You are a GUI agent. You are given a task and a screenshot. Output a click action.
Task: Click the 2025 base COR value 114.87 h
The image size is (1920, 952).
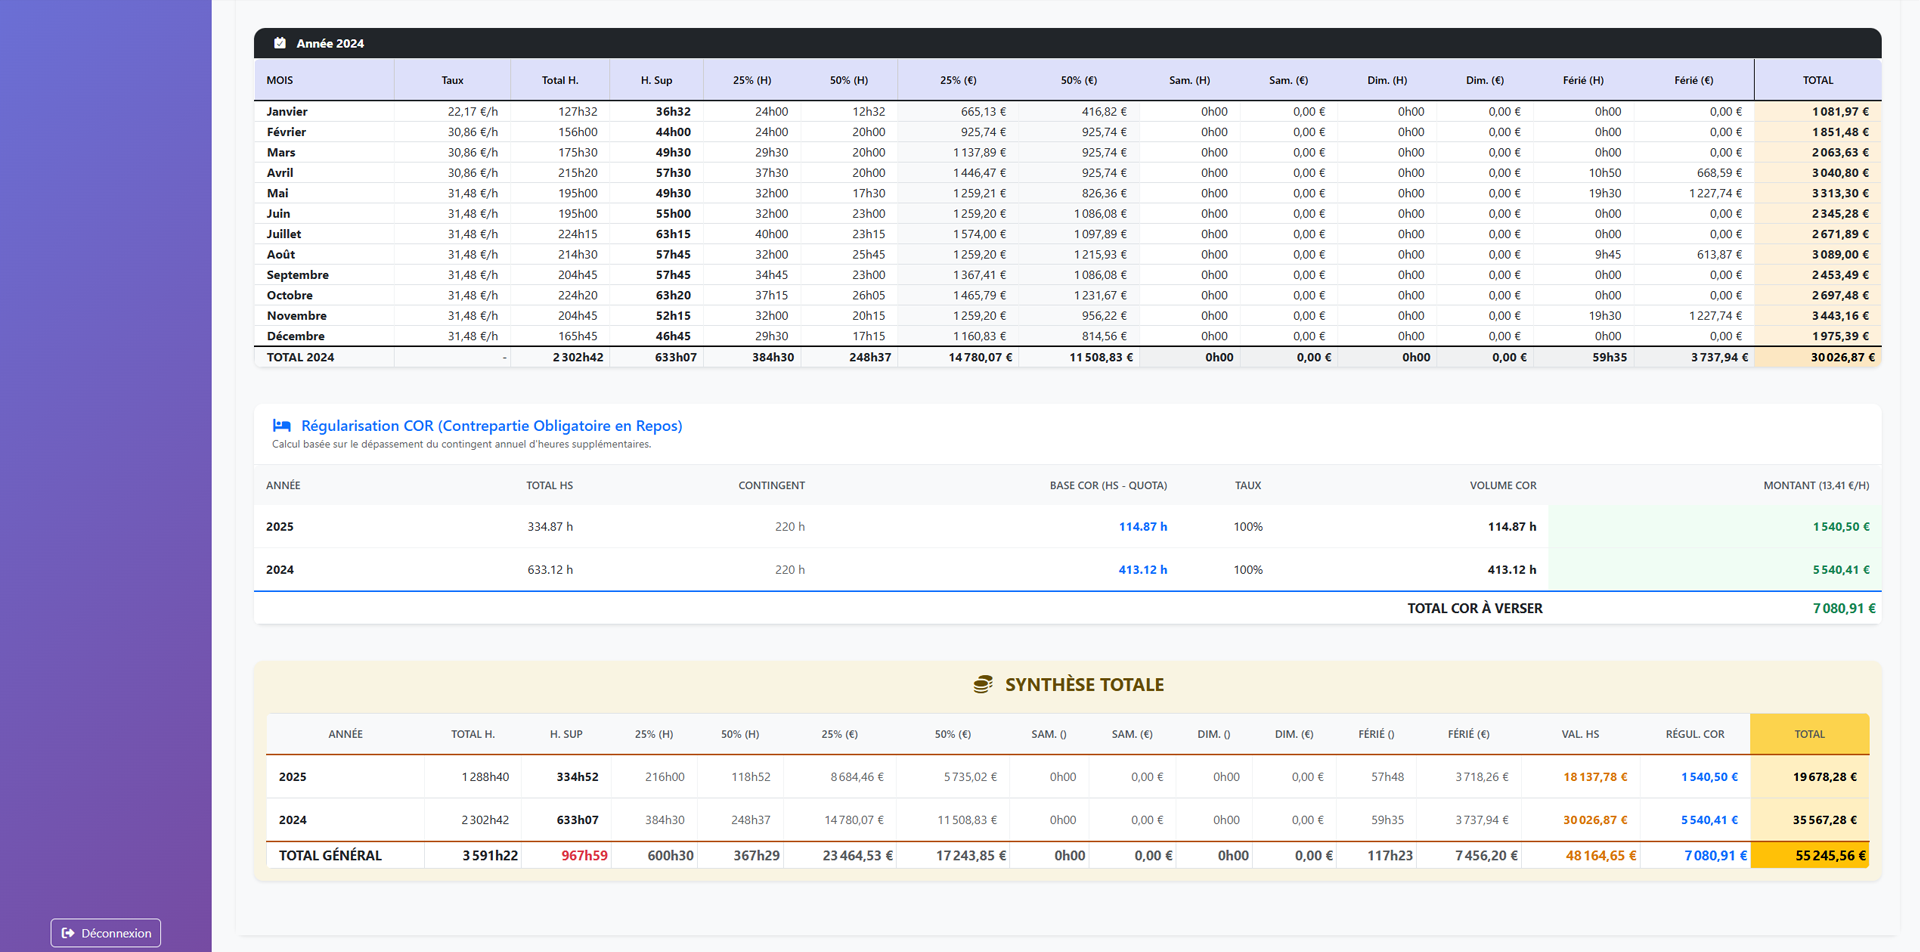pyautogui.click(x=1142, y=527)
